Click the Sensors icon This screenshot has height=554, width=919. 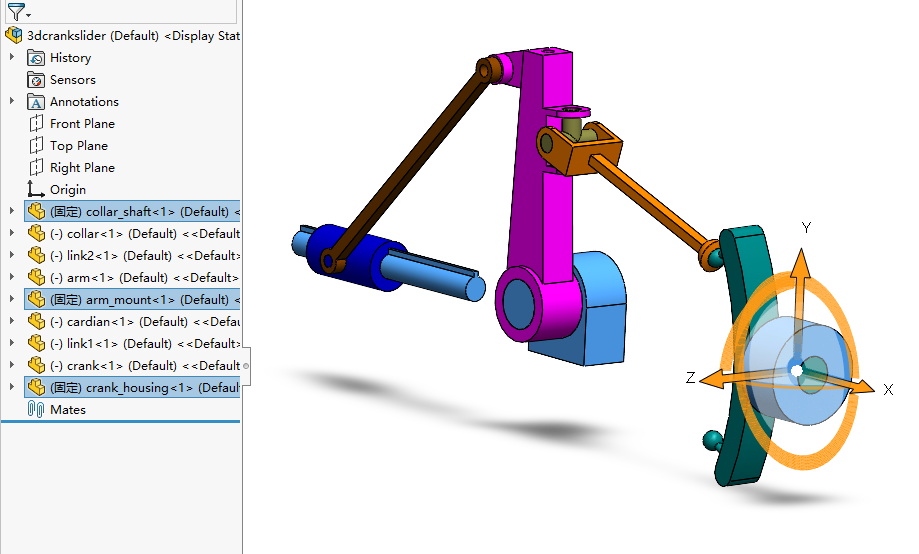(36, 80)
